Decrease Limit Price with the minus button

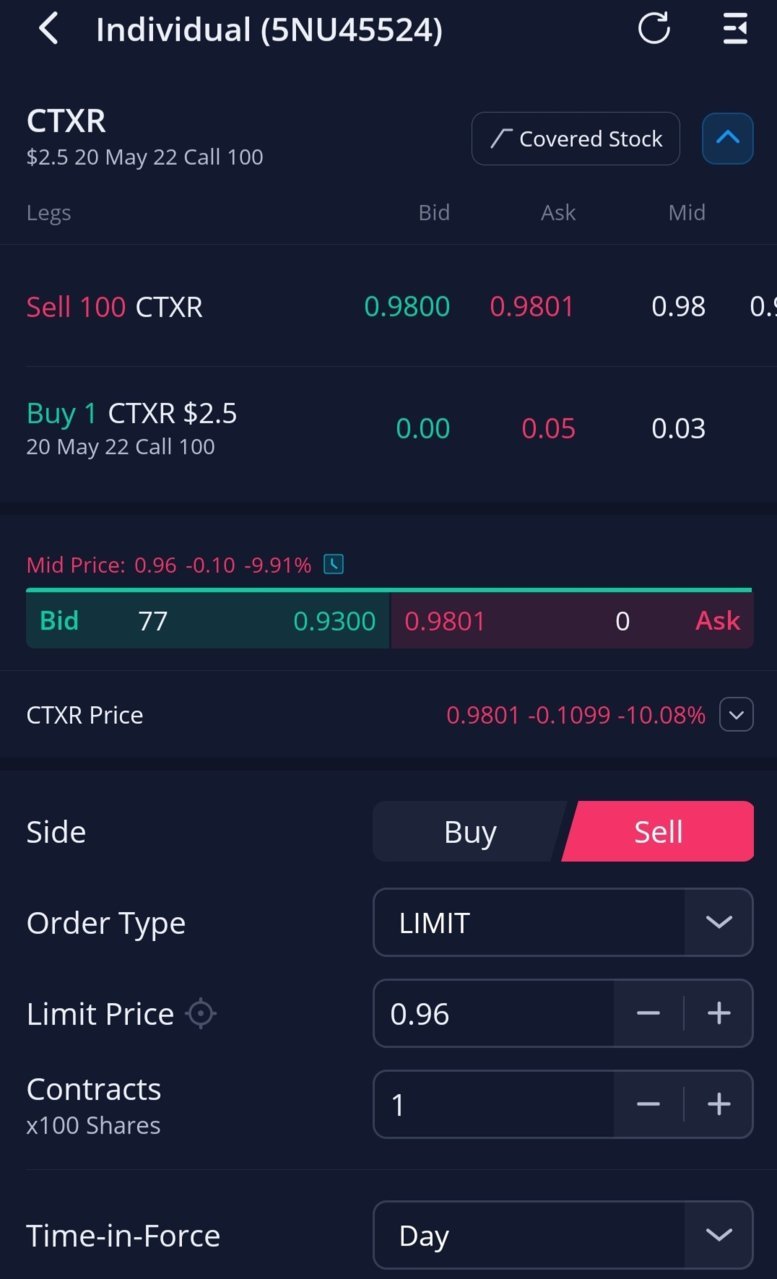648,1014
